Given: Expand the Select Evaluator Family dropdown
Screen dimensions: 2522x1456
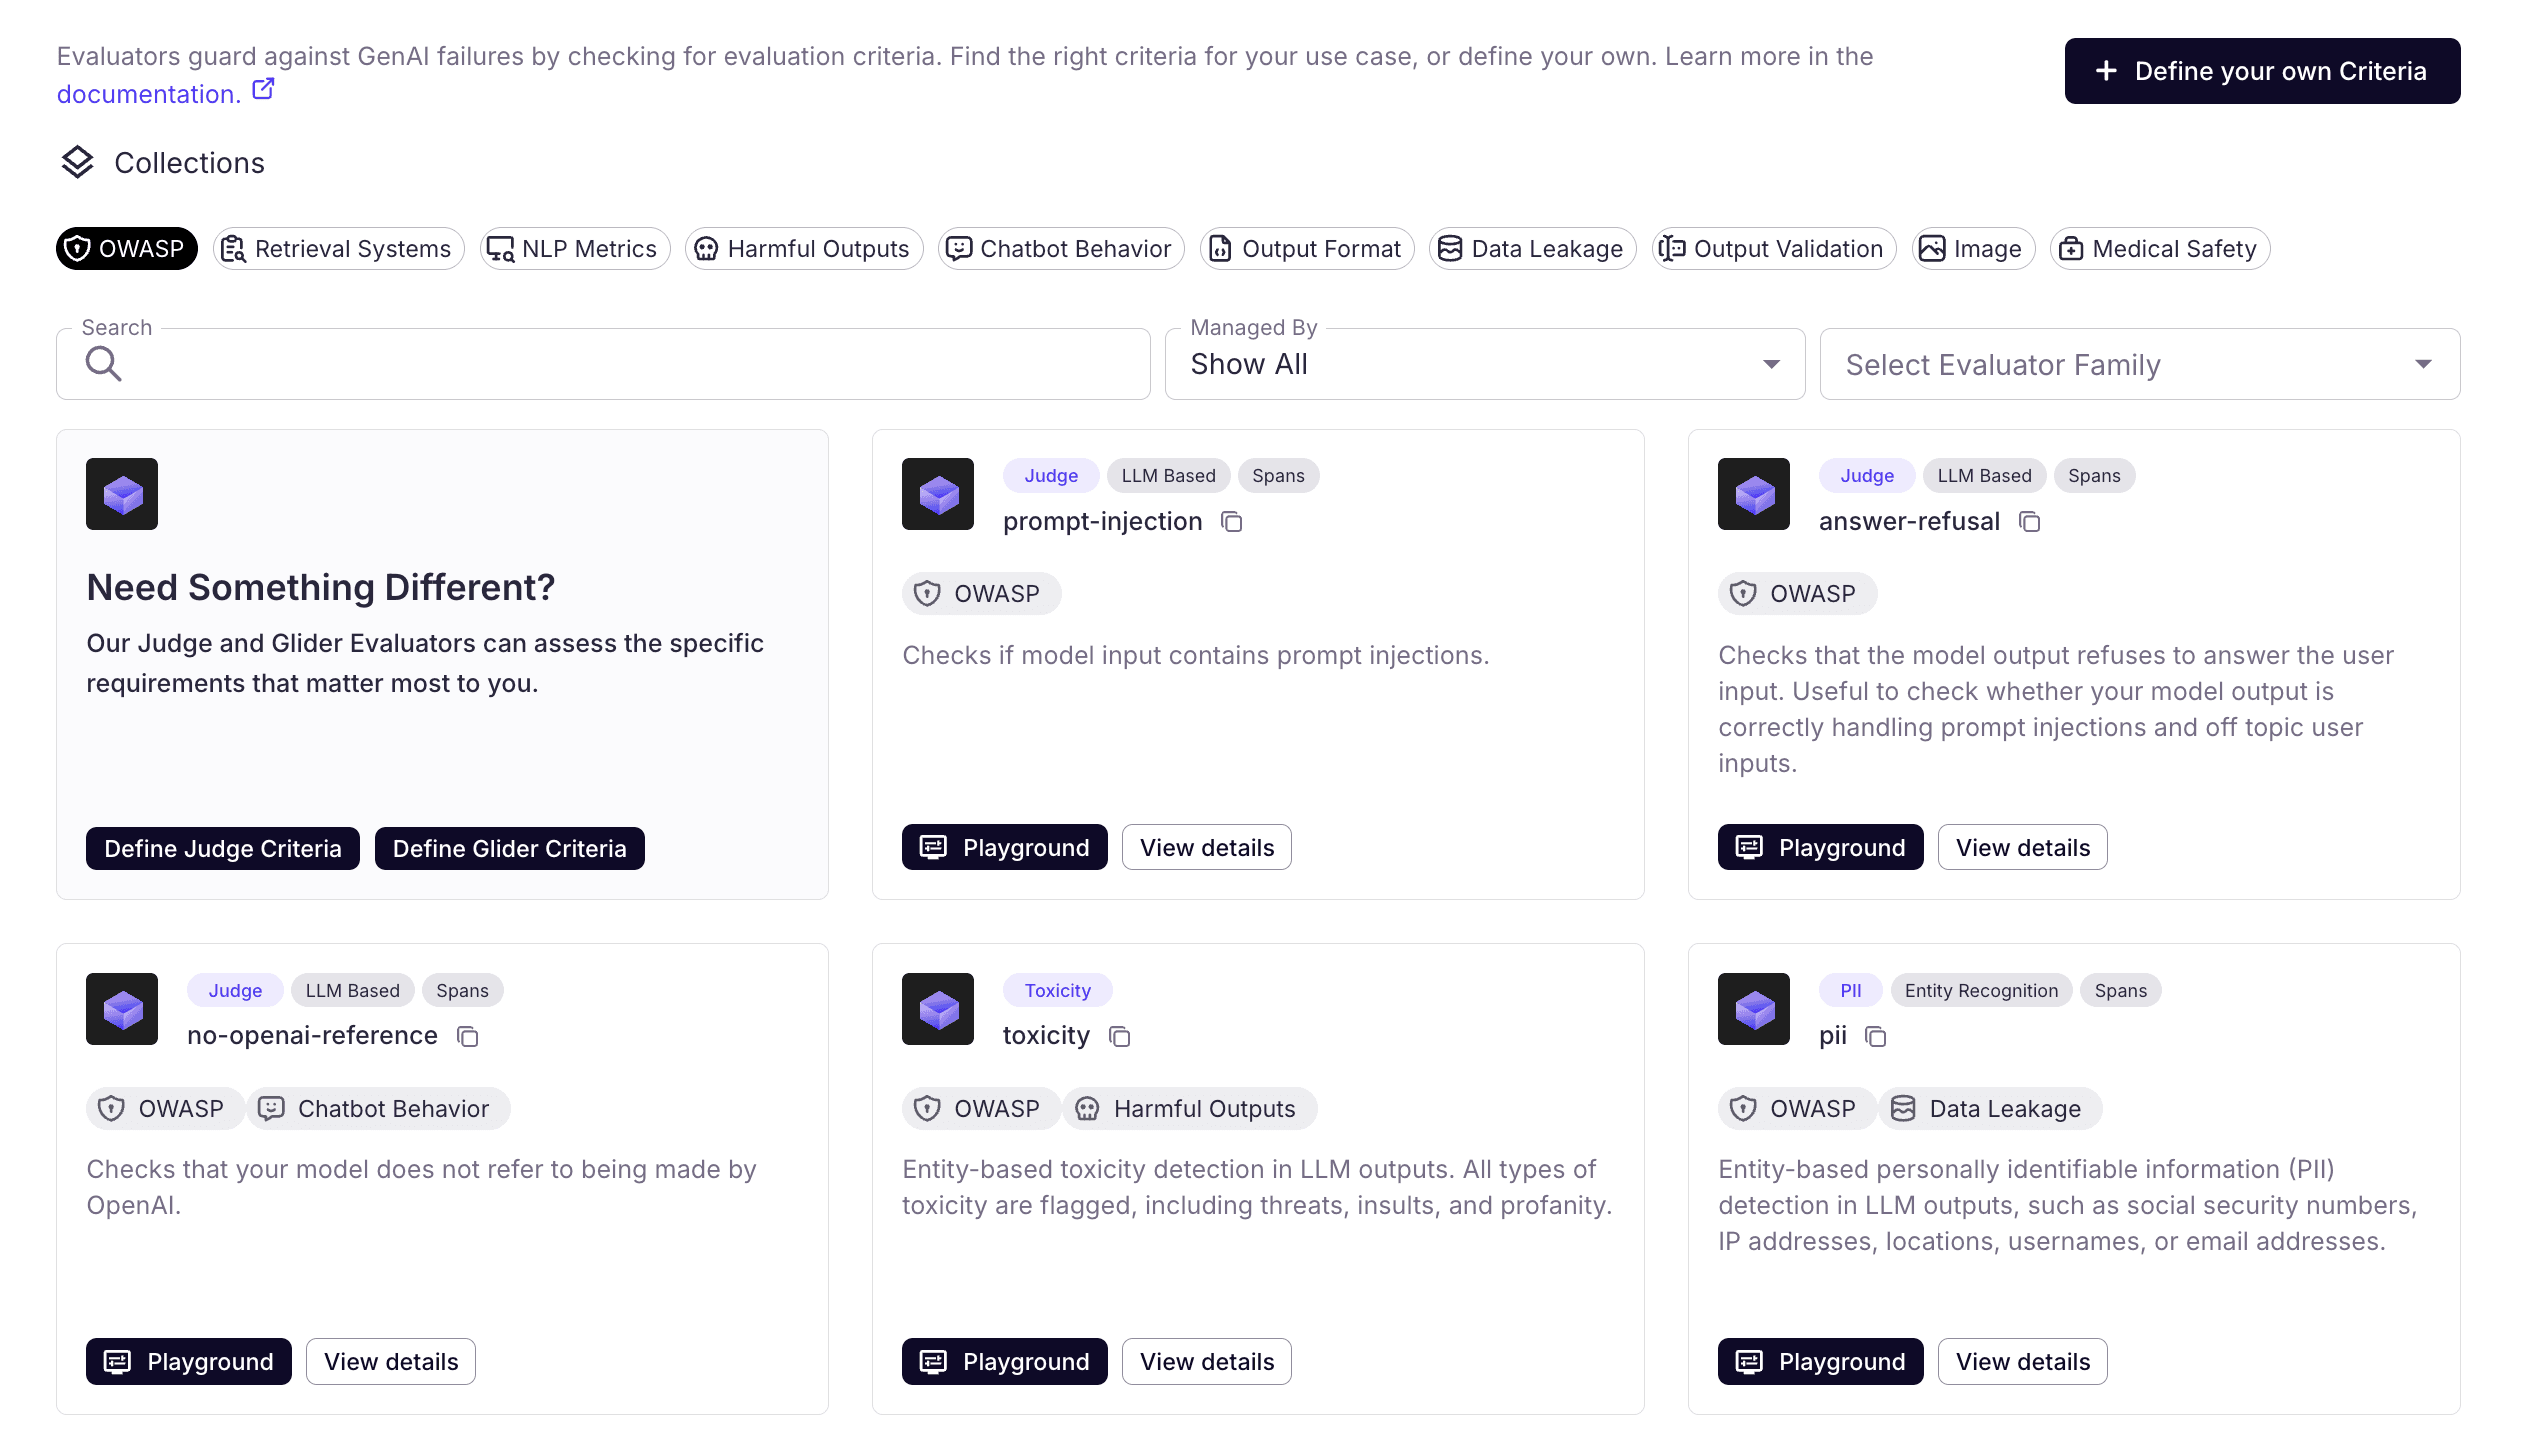Looking at the screenshot, I should (x=2139, y=364).
